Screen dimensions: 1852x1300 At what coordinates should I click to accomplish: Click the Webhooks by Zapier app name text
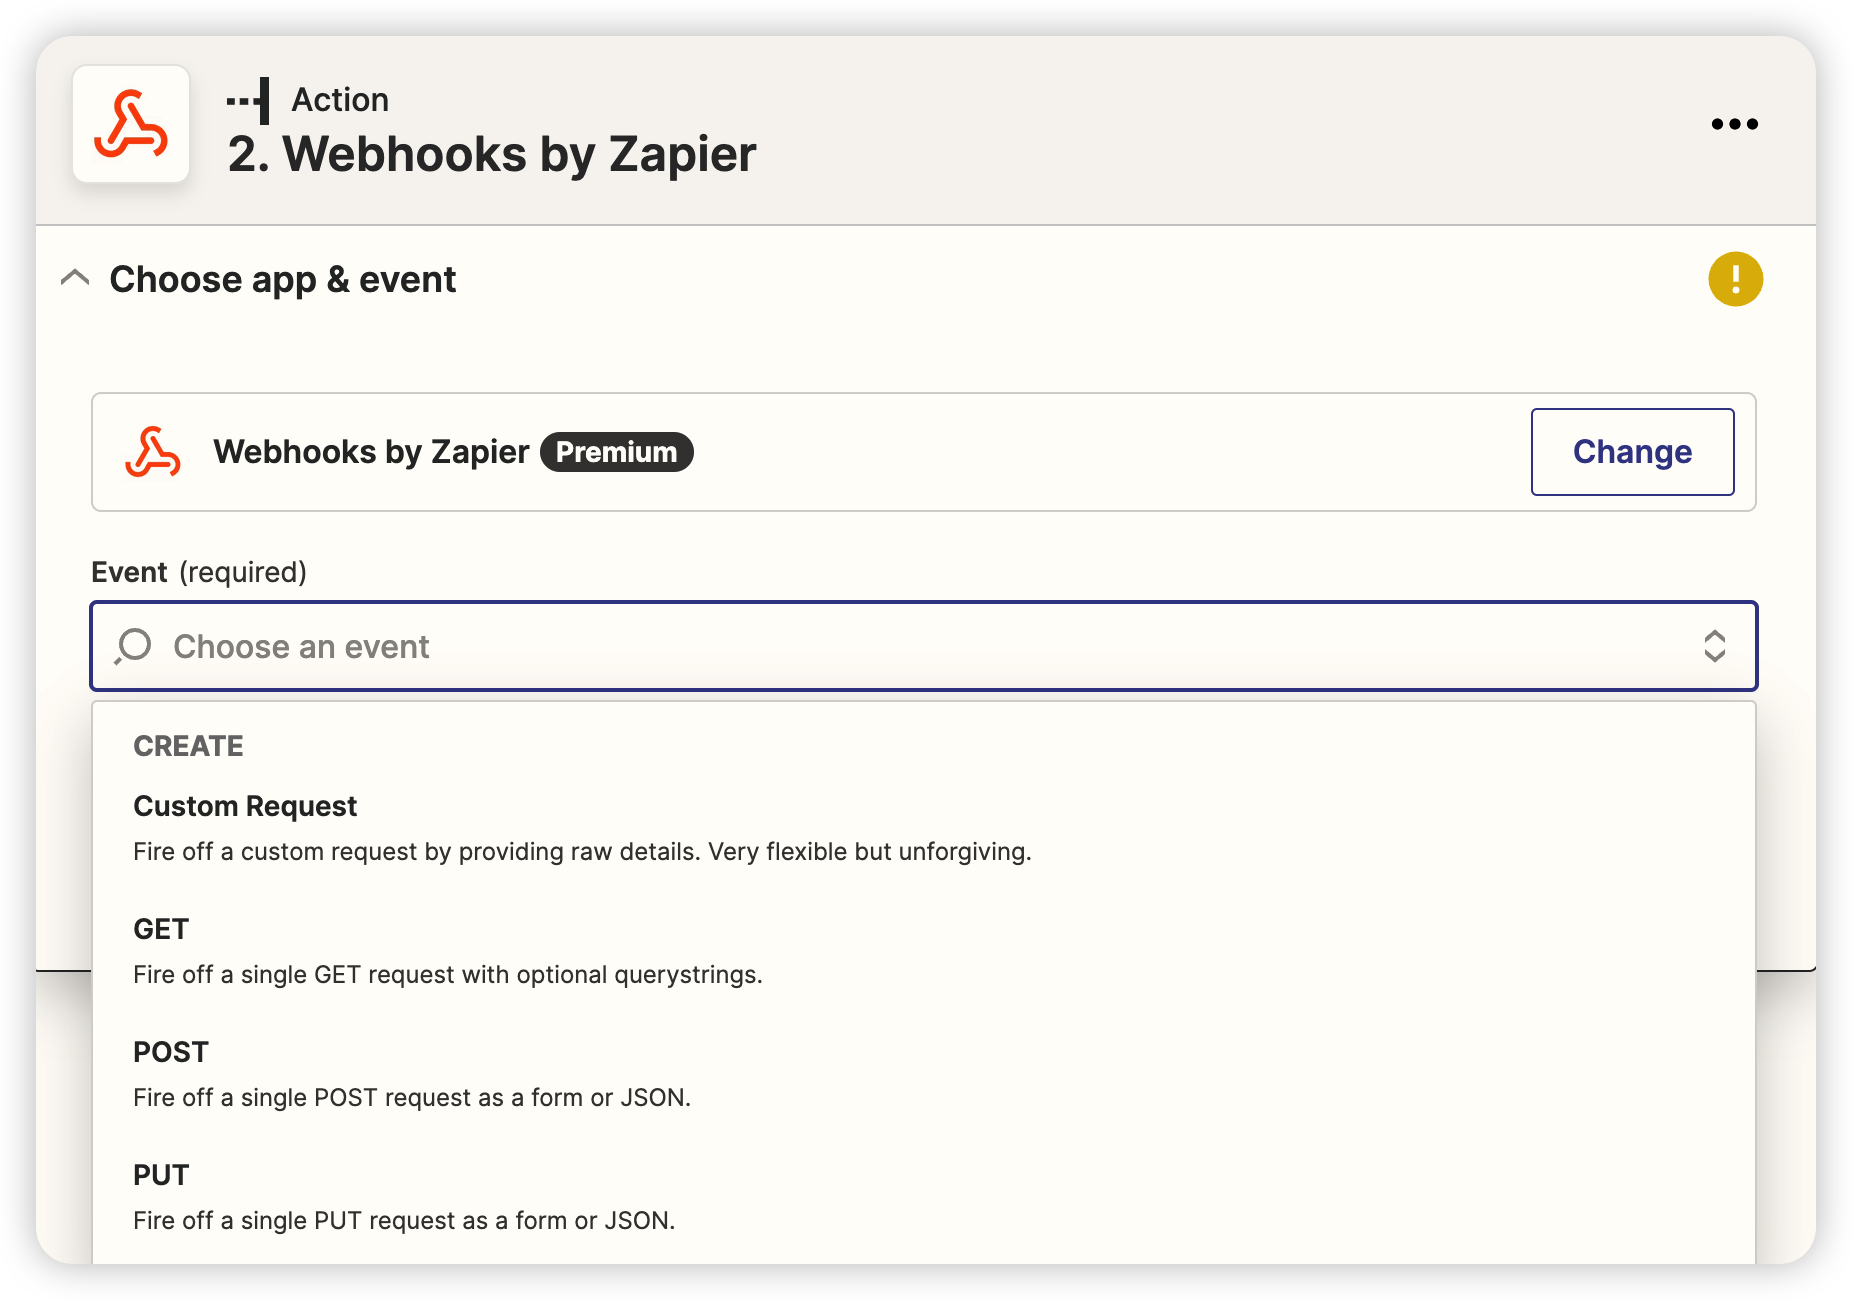pyautogui.click(x=371, y=452)
